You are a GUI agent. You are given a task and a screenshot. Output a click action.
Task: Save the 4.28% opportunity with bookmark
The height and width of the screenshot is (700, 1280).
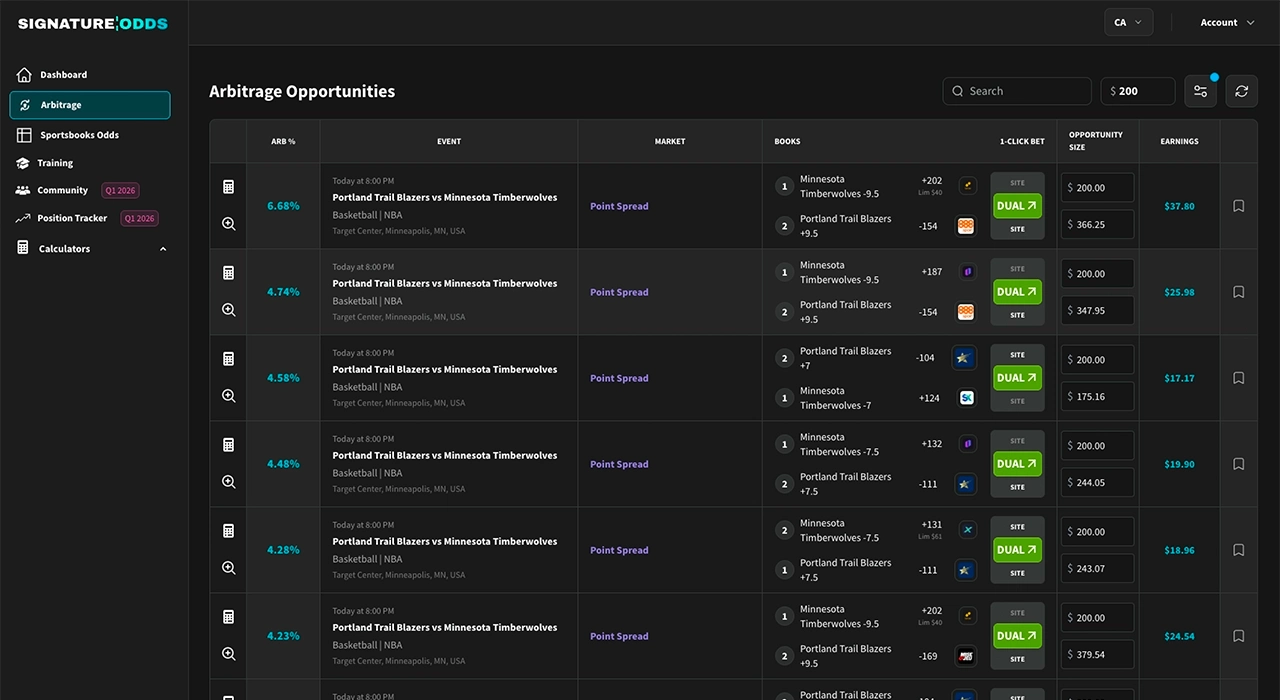tap(1238, 550)
